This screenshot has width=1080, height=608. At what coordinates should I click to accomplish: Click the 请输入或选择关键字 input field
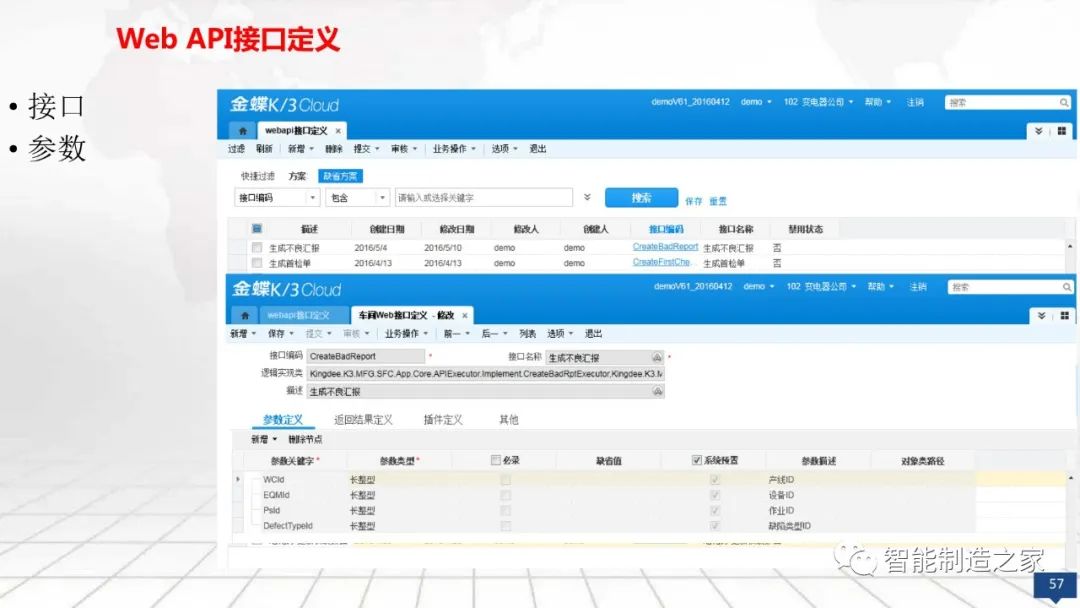tap(480, 197)
